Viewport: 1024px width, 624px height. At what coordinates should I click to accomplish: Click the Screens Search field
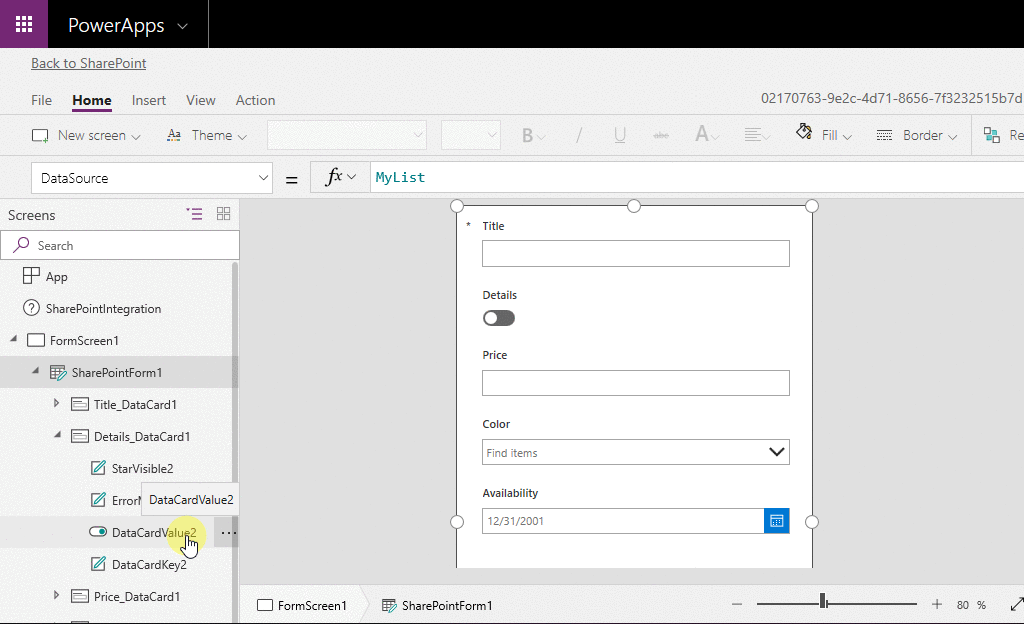(x=120, y=245)
